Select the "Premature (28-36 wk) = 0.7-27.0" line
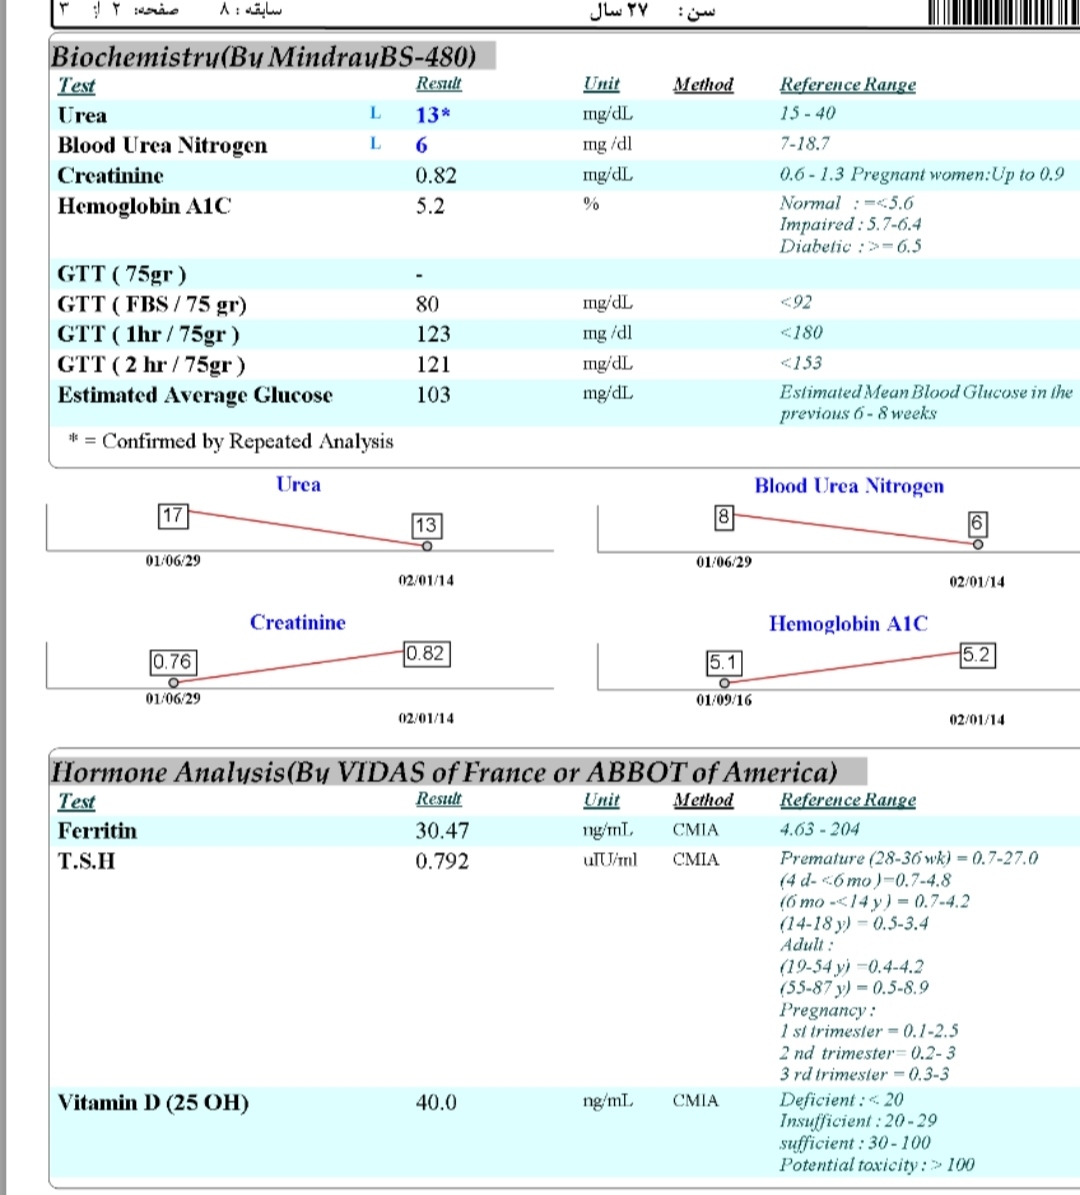The width and height of the screenshot is (1080, 1195). click(909, 858)
